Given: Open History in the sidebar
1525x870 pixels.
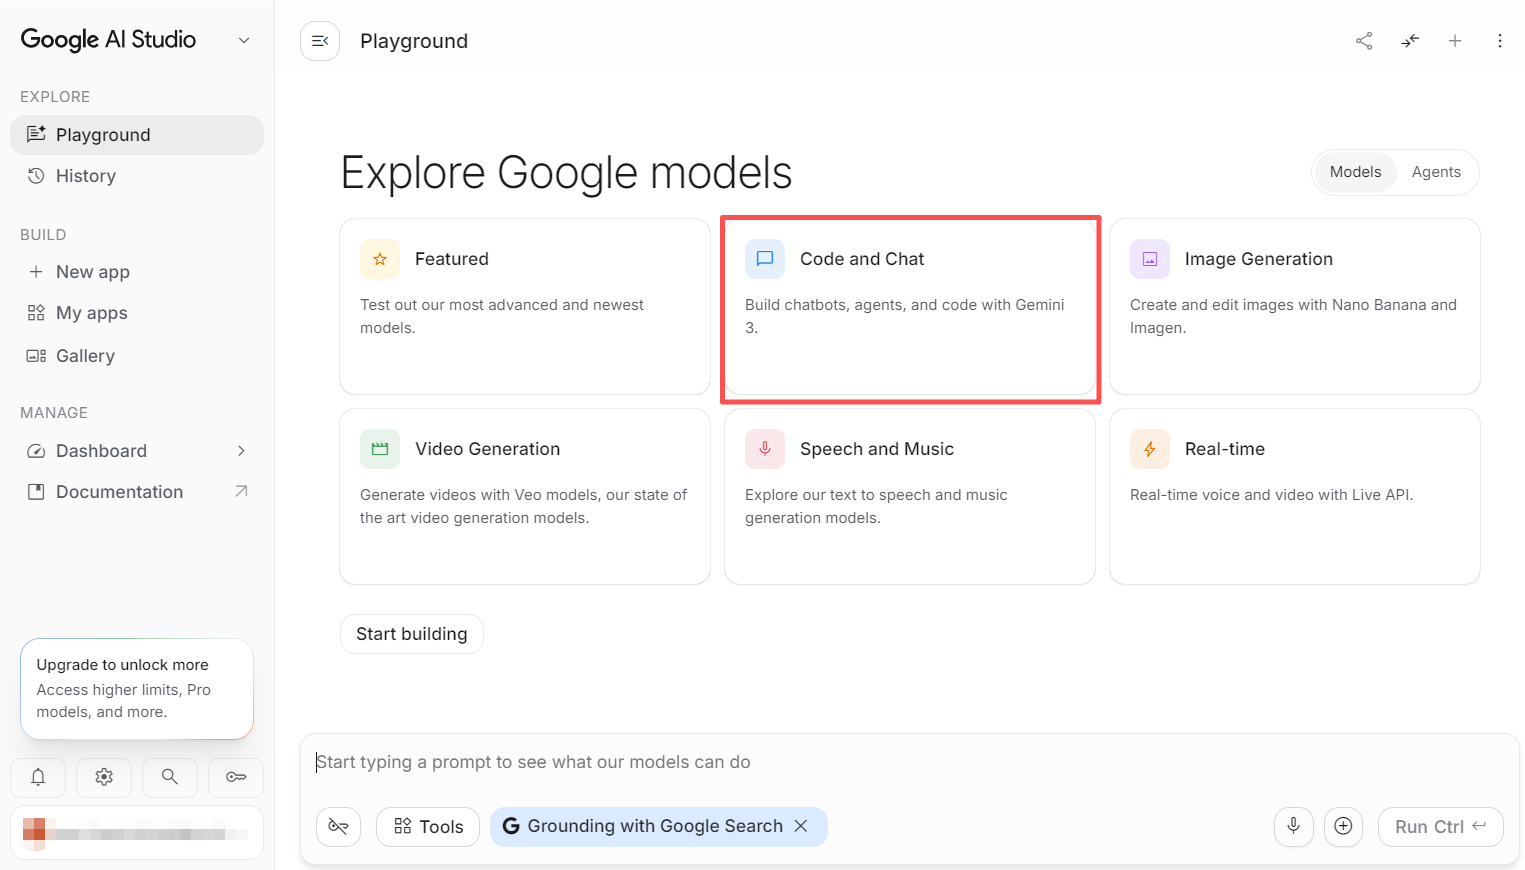Looking at the screenshot, I should (137, 176).
